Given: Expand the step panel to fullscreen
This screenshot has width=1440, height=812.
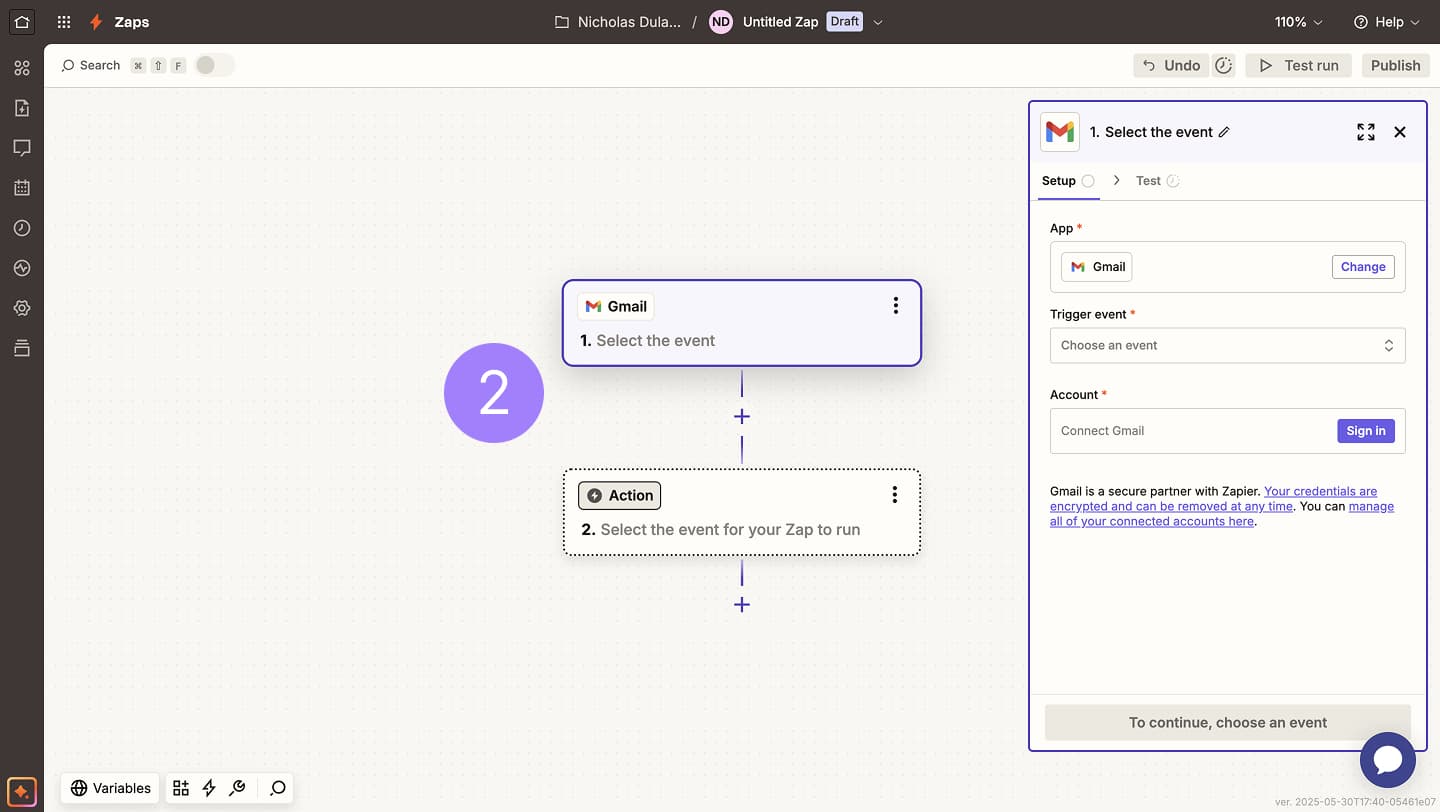Looking at the screenshot, I should [1366, 132].
